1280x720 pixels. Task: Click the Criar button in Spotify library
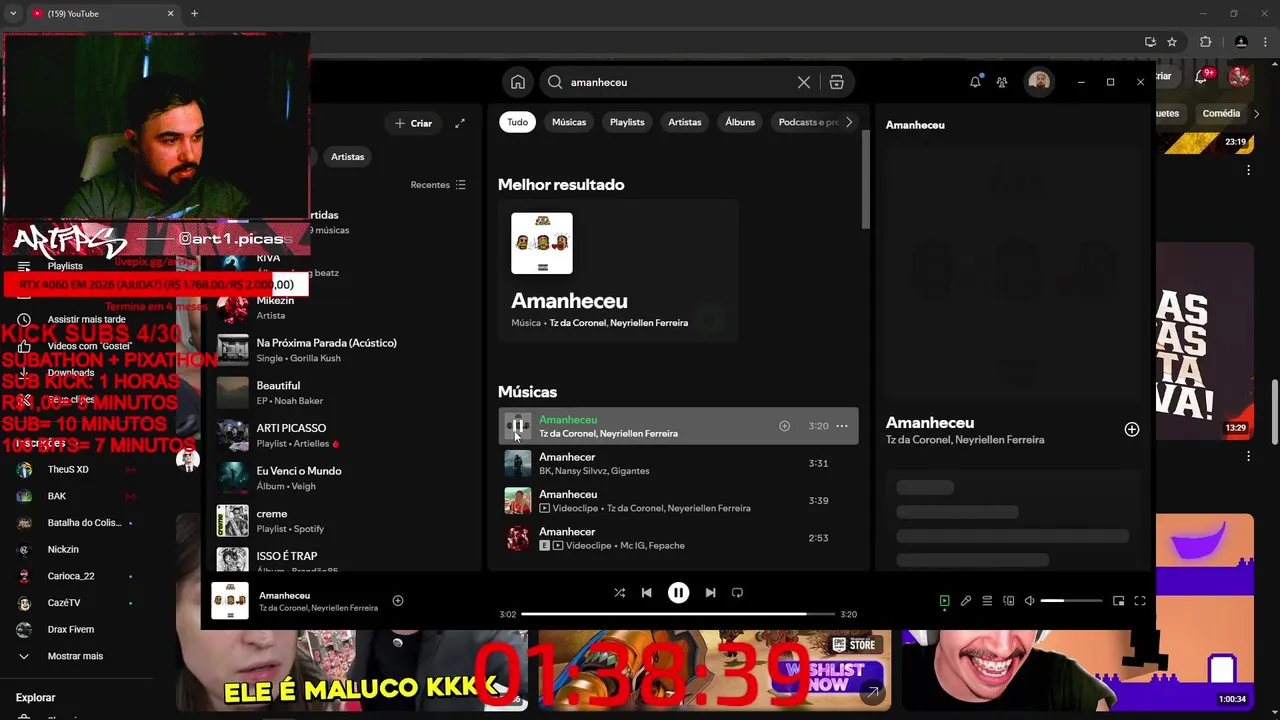(414, 123)
